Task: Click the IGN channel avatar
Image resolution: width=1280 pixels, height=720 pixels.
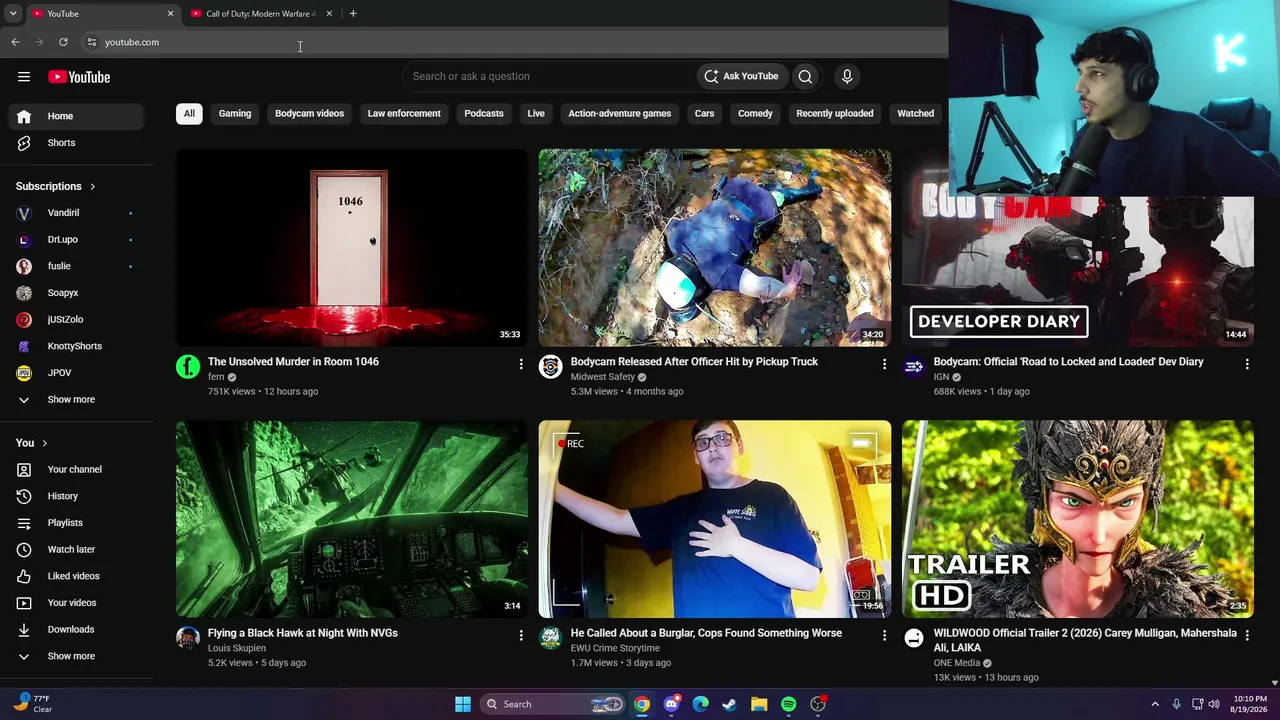Action: tap(914, 367)
